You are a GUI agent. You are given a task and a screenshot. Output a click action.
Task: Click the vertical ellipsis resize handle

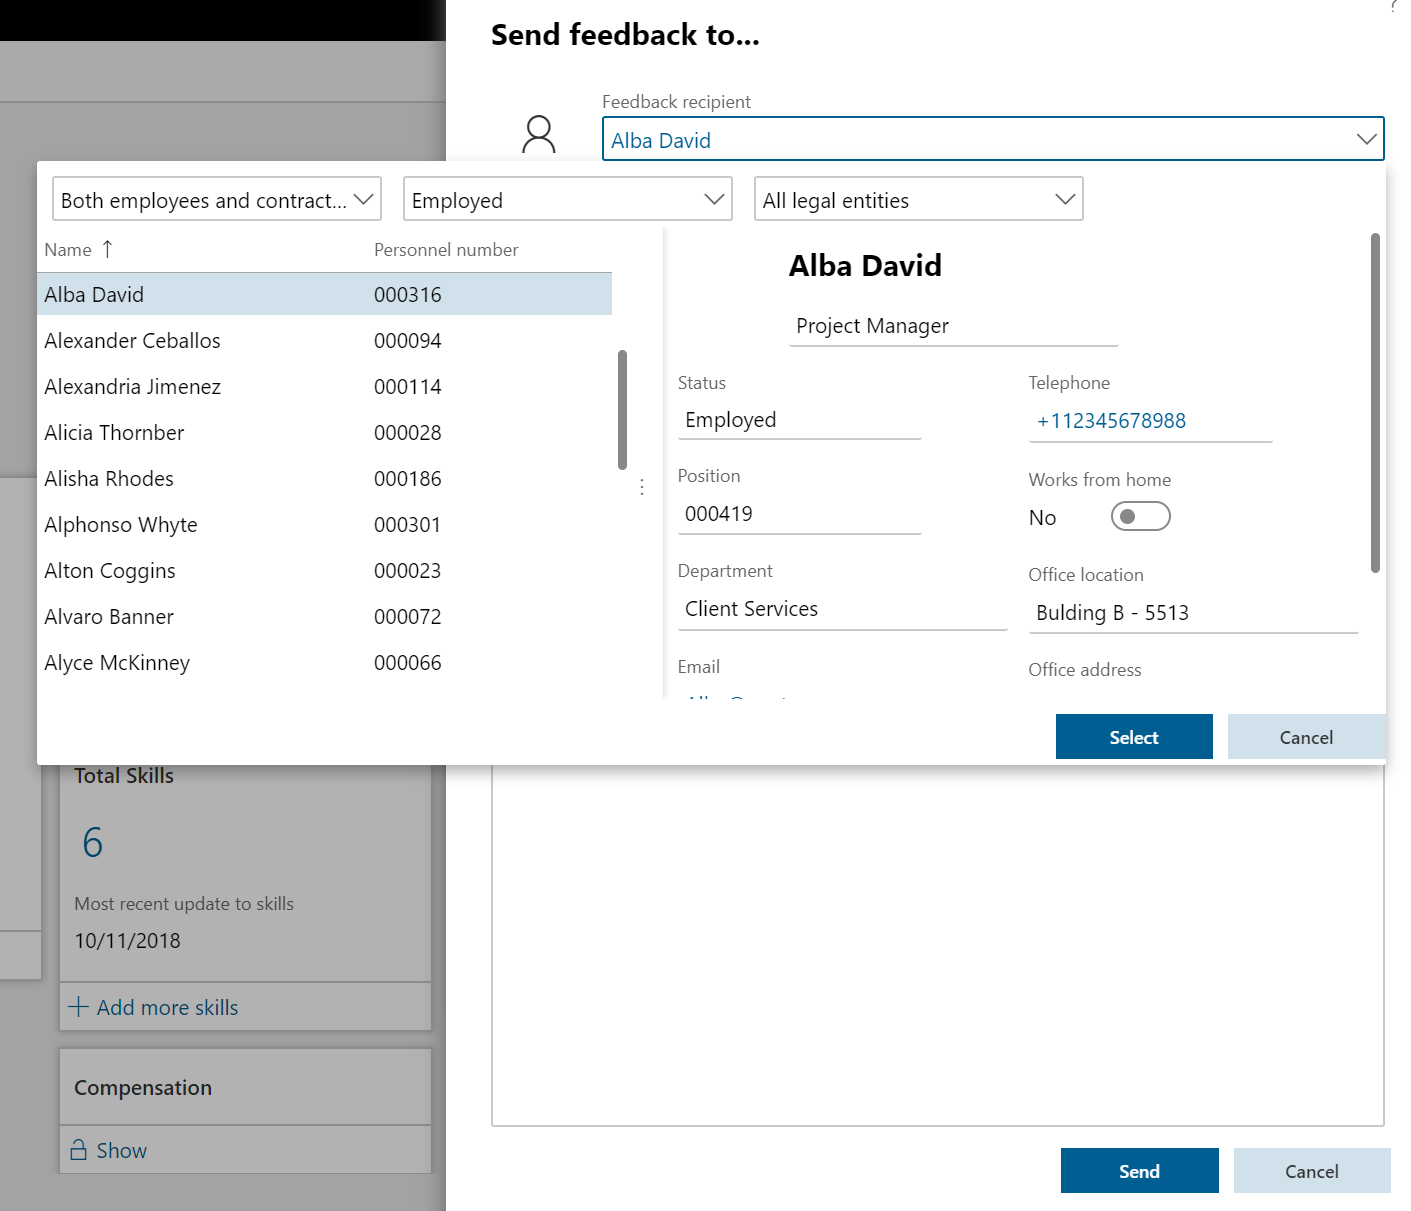pyautogui.click(x=642, y=487)
